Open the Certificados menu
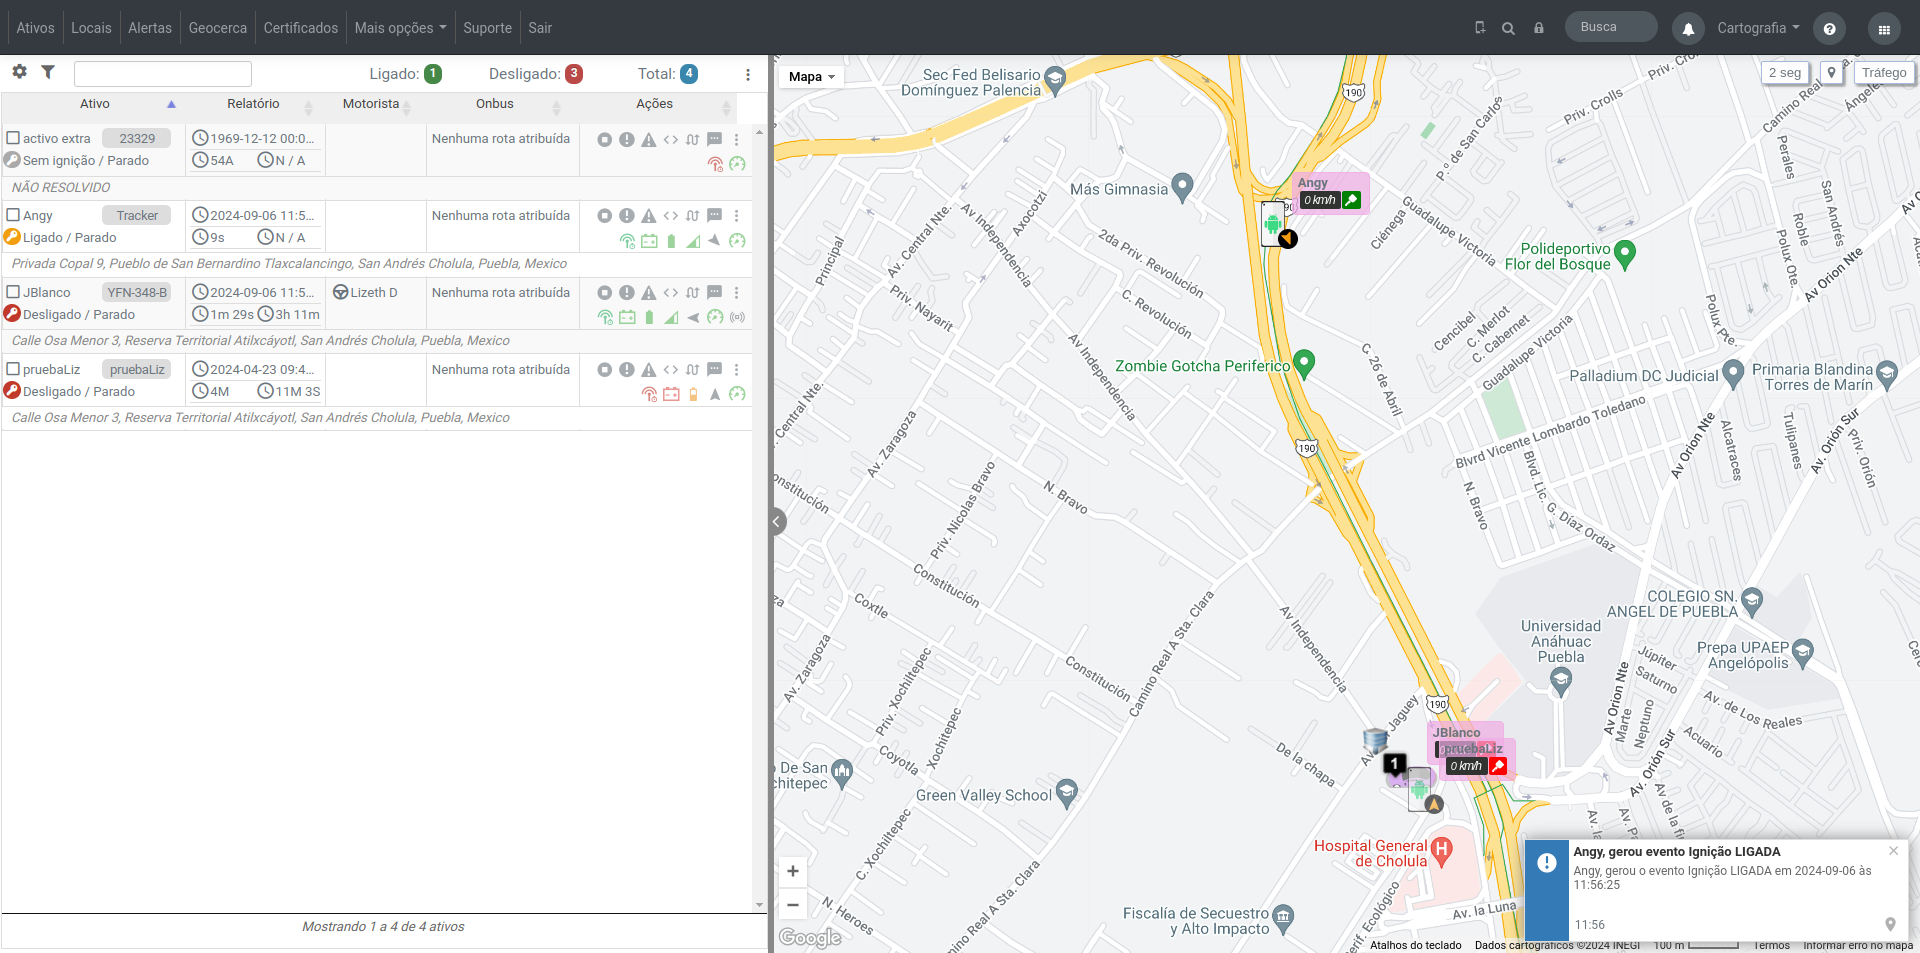The height and width of the screenshot is (953, 1920). 301,28
